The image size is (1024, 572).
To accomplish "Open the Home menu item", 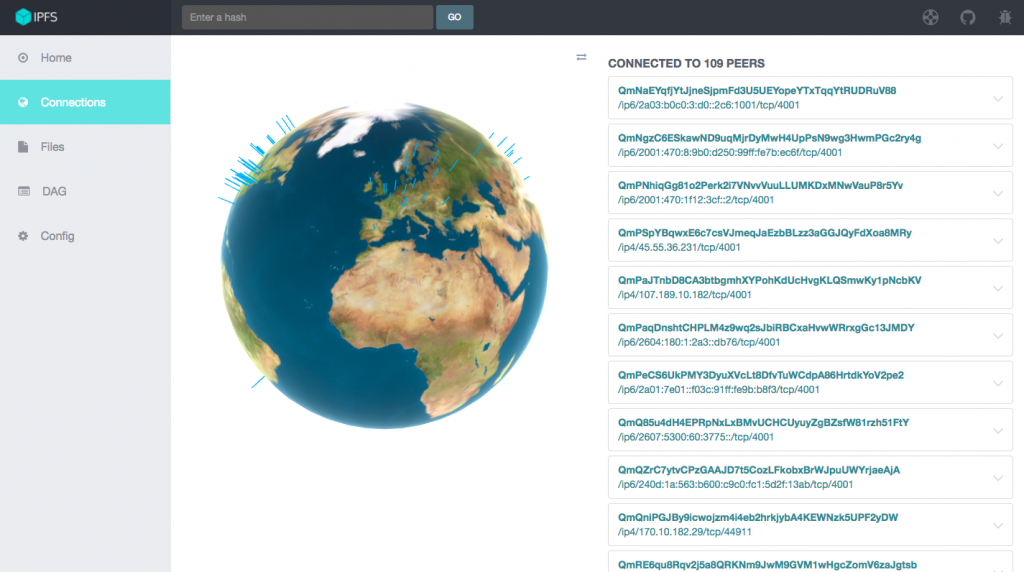I will point(56,58).
